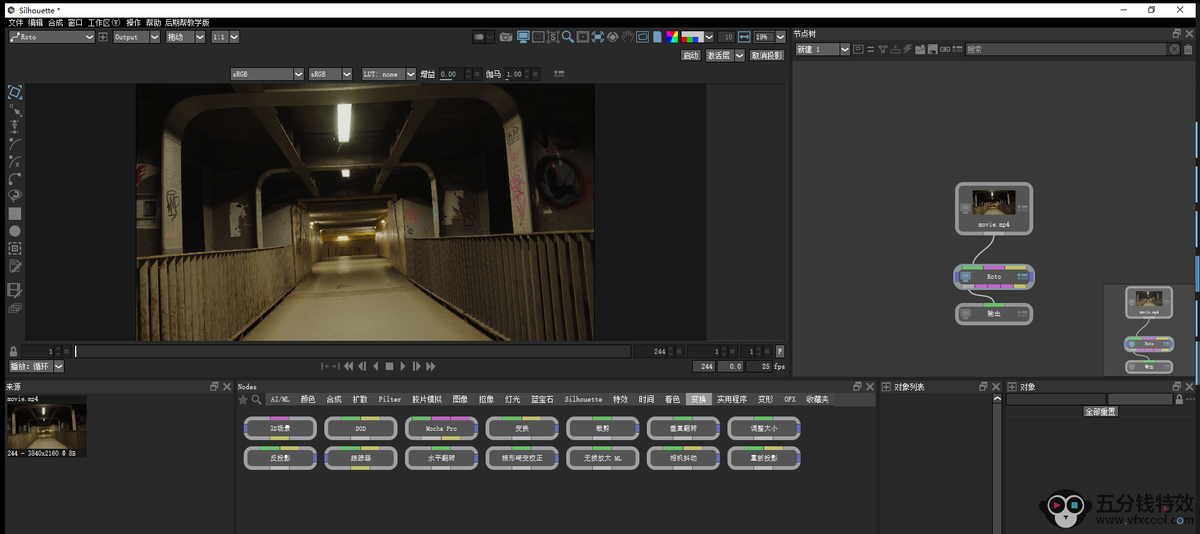Click the snapshot camera icon in viewer toolbar
Screen dimensions: 1200x534
point(506,37)
